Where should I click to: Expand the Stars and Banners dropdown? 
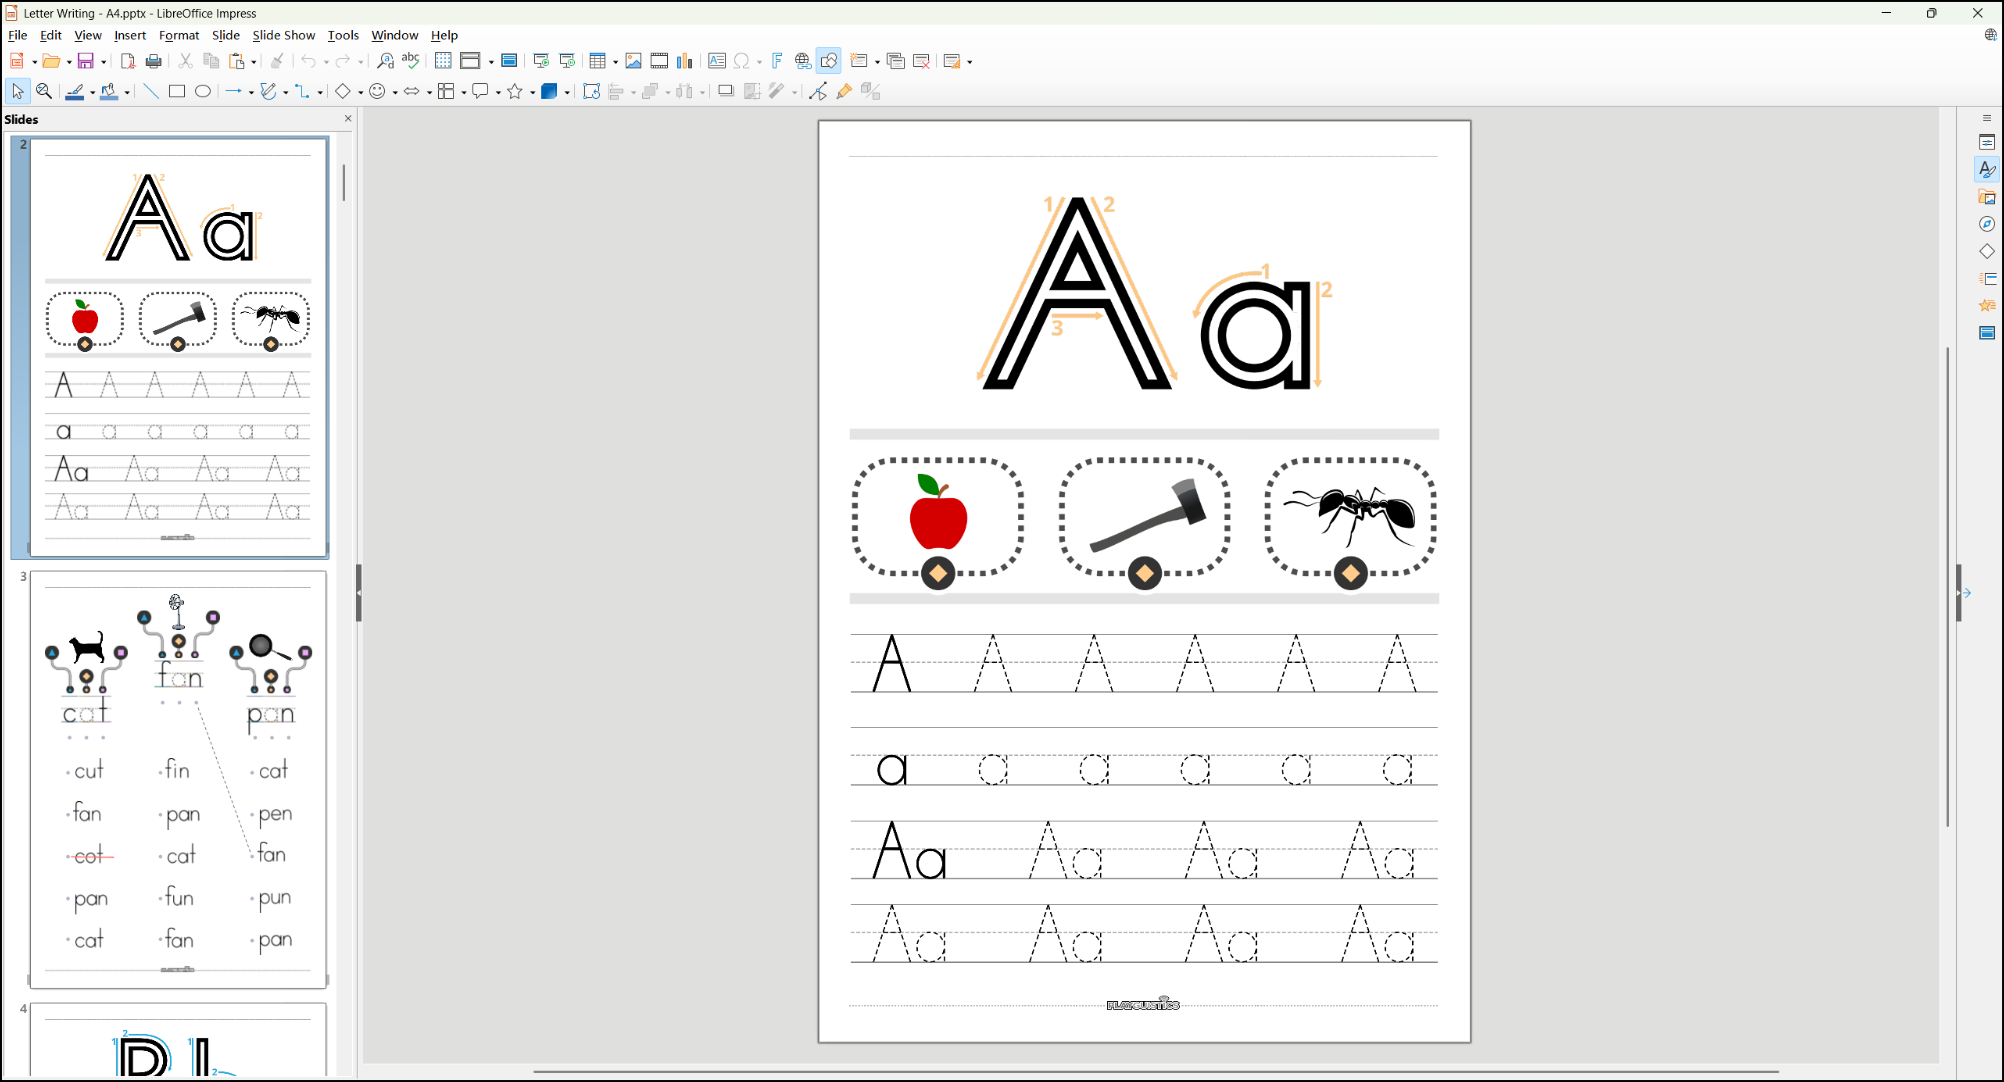tap(533, 92)
